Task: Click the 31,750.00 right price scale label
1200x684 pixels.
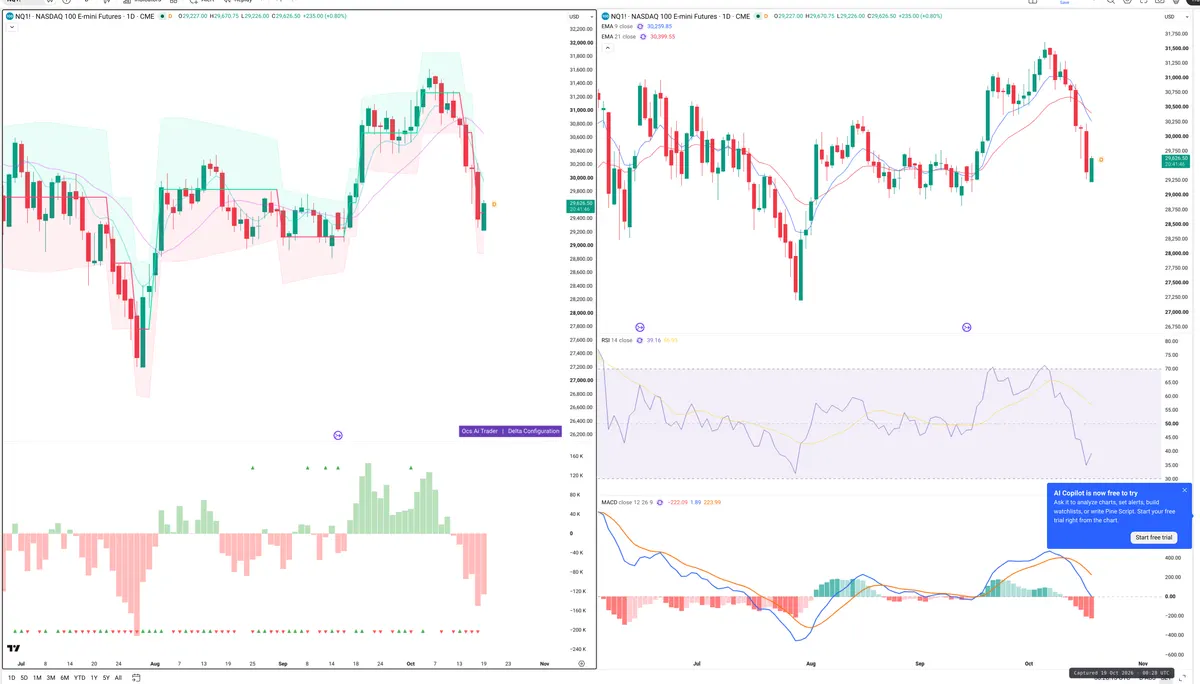Action: point(1176,34)
